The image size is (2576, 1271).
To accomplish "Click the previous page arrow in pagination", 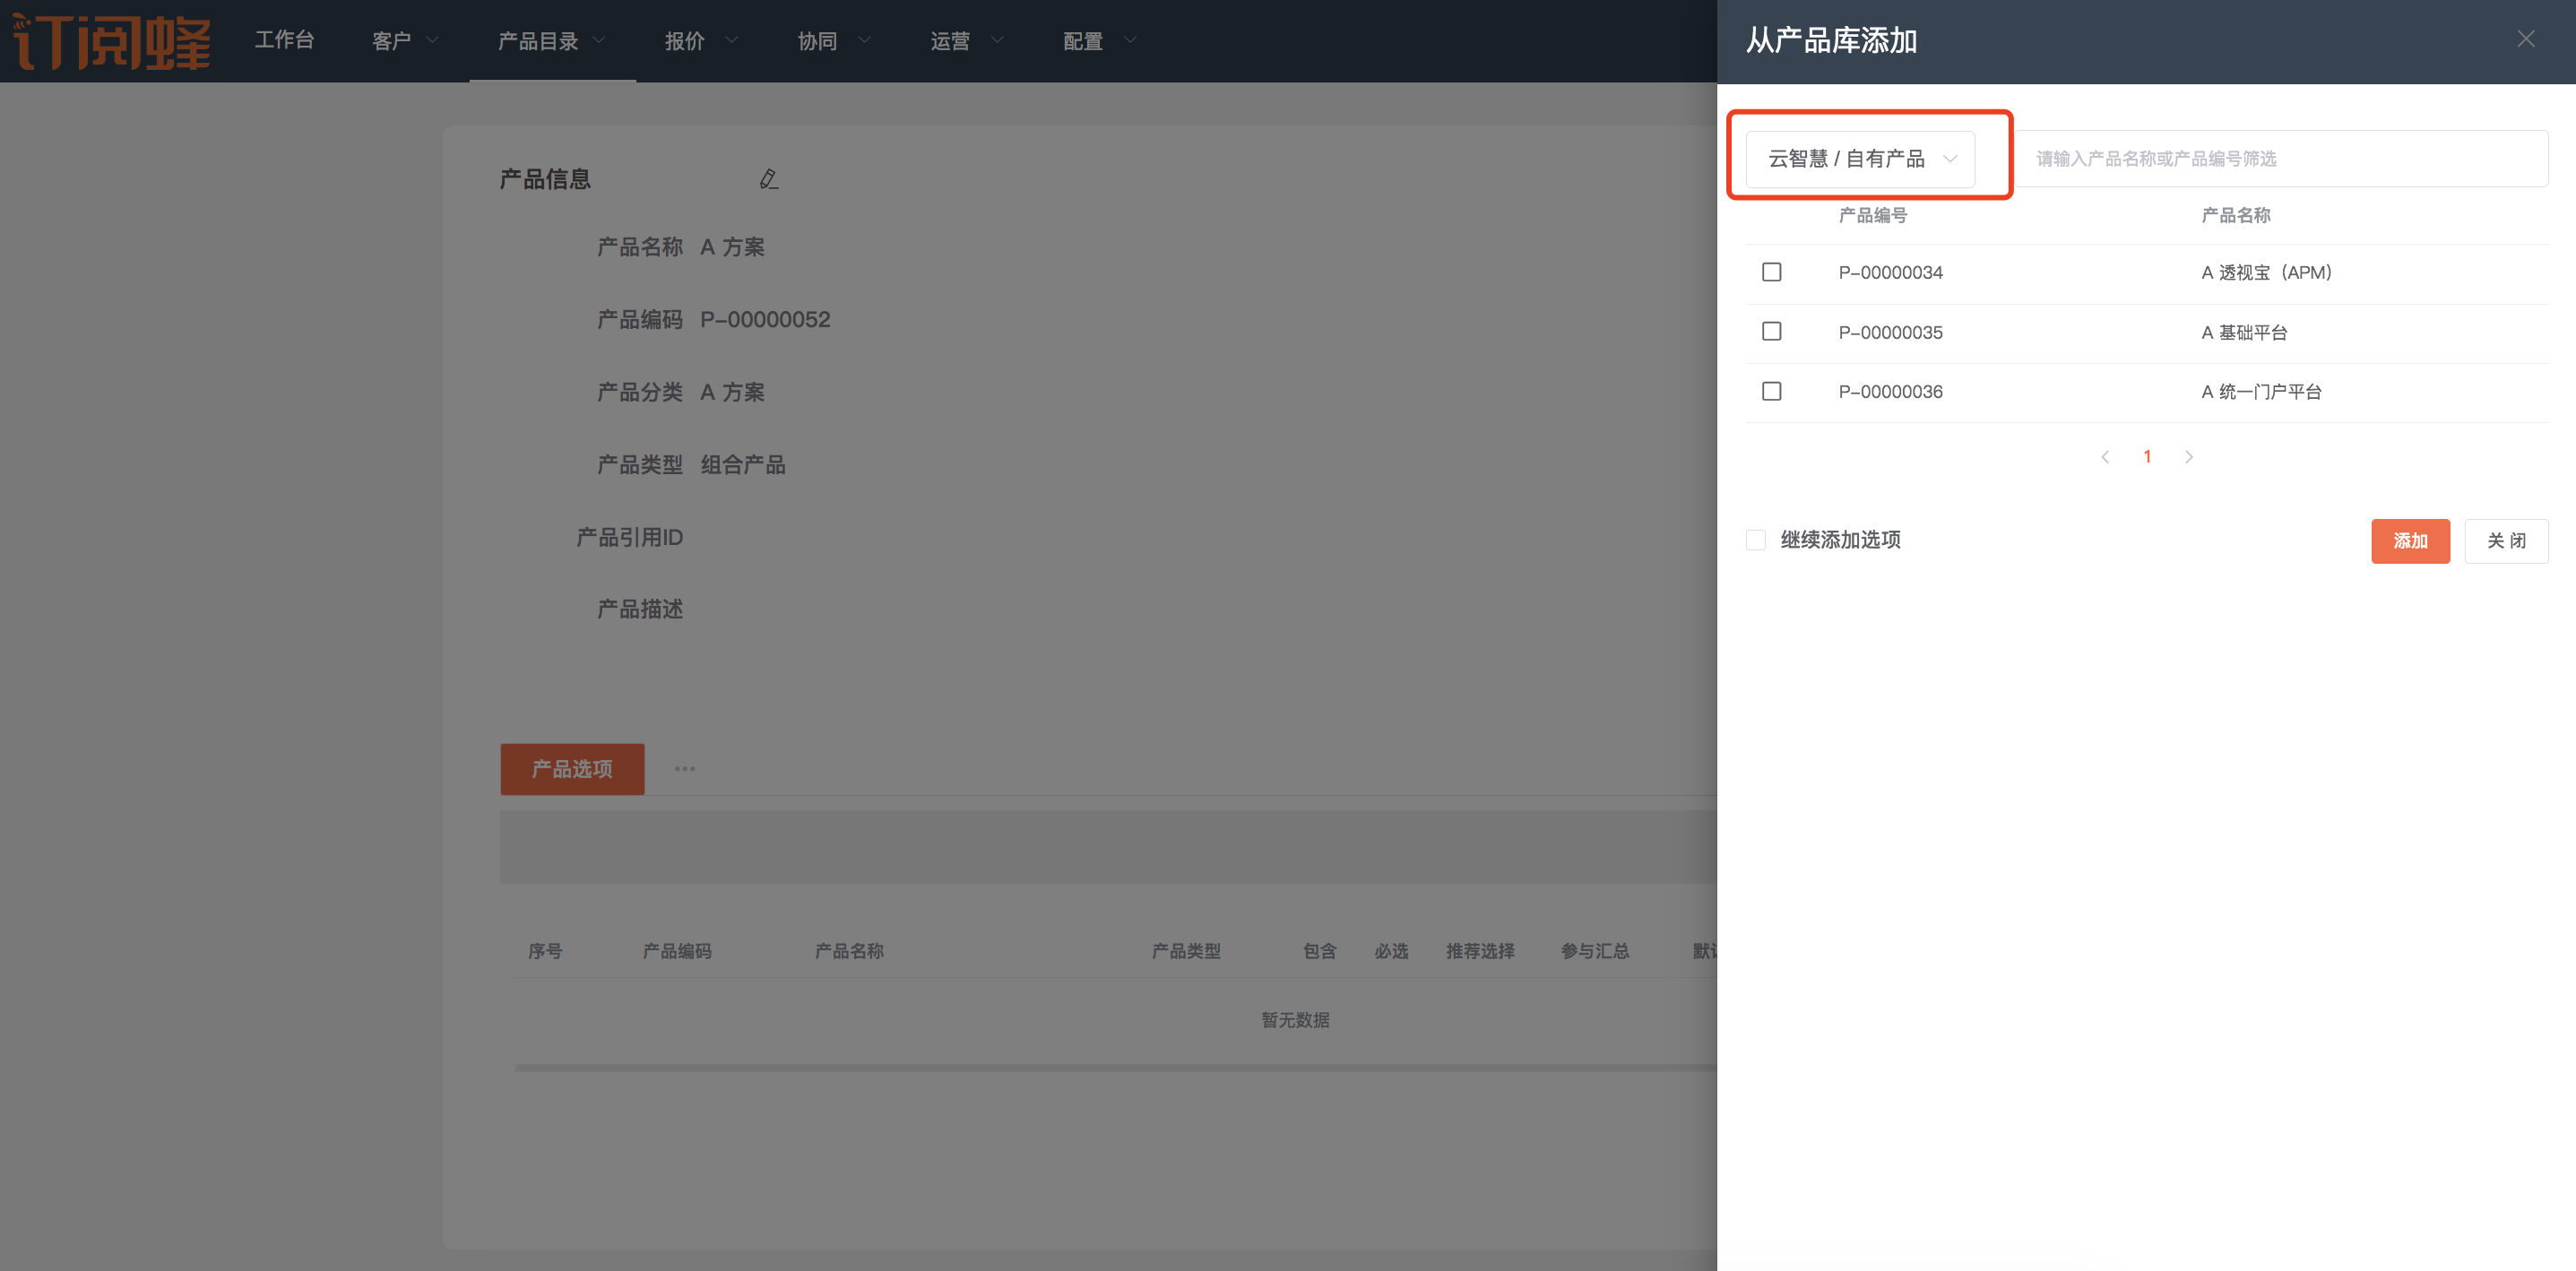I will [2105, 457].
